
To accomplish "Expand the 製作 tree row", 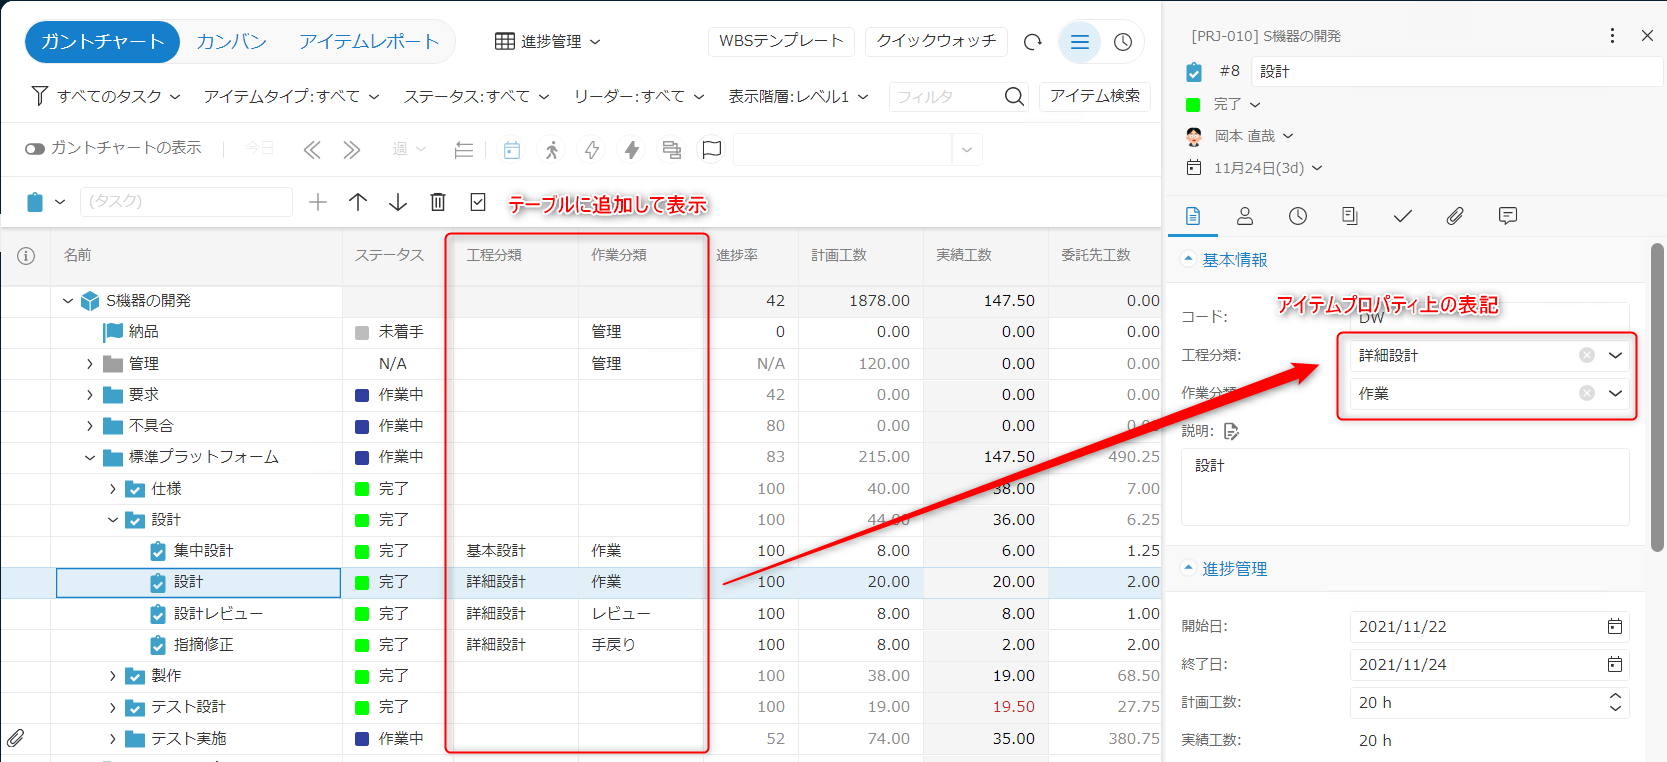I will point(113,676).
